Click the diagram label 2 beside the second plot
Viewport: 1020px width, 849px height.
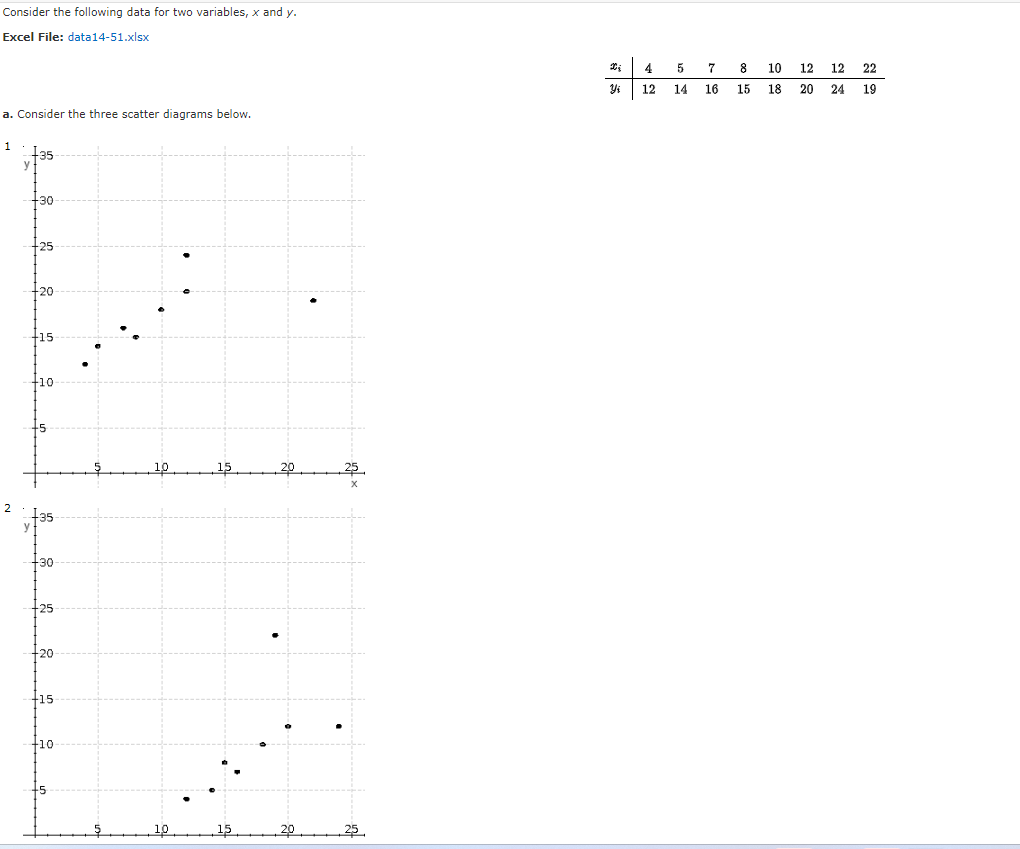point(7,508)
